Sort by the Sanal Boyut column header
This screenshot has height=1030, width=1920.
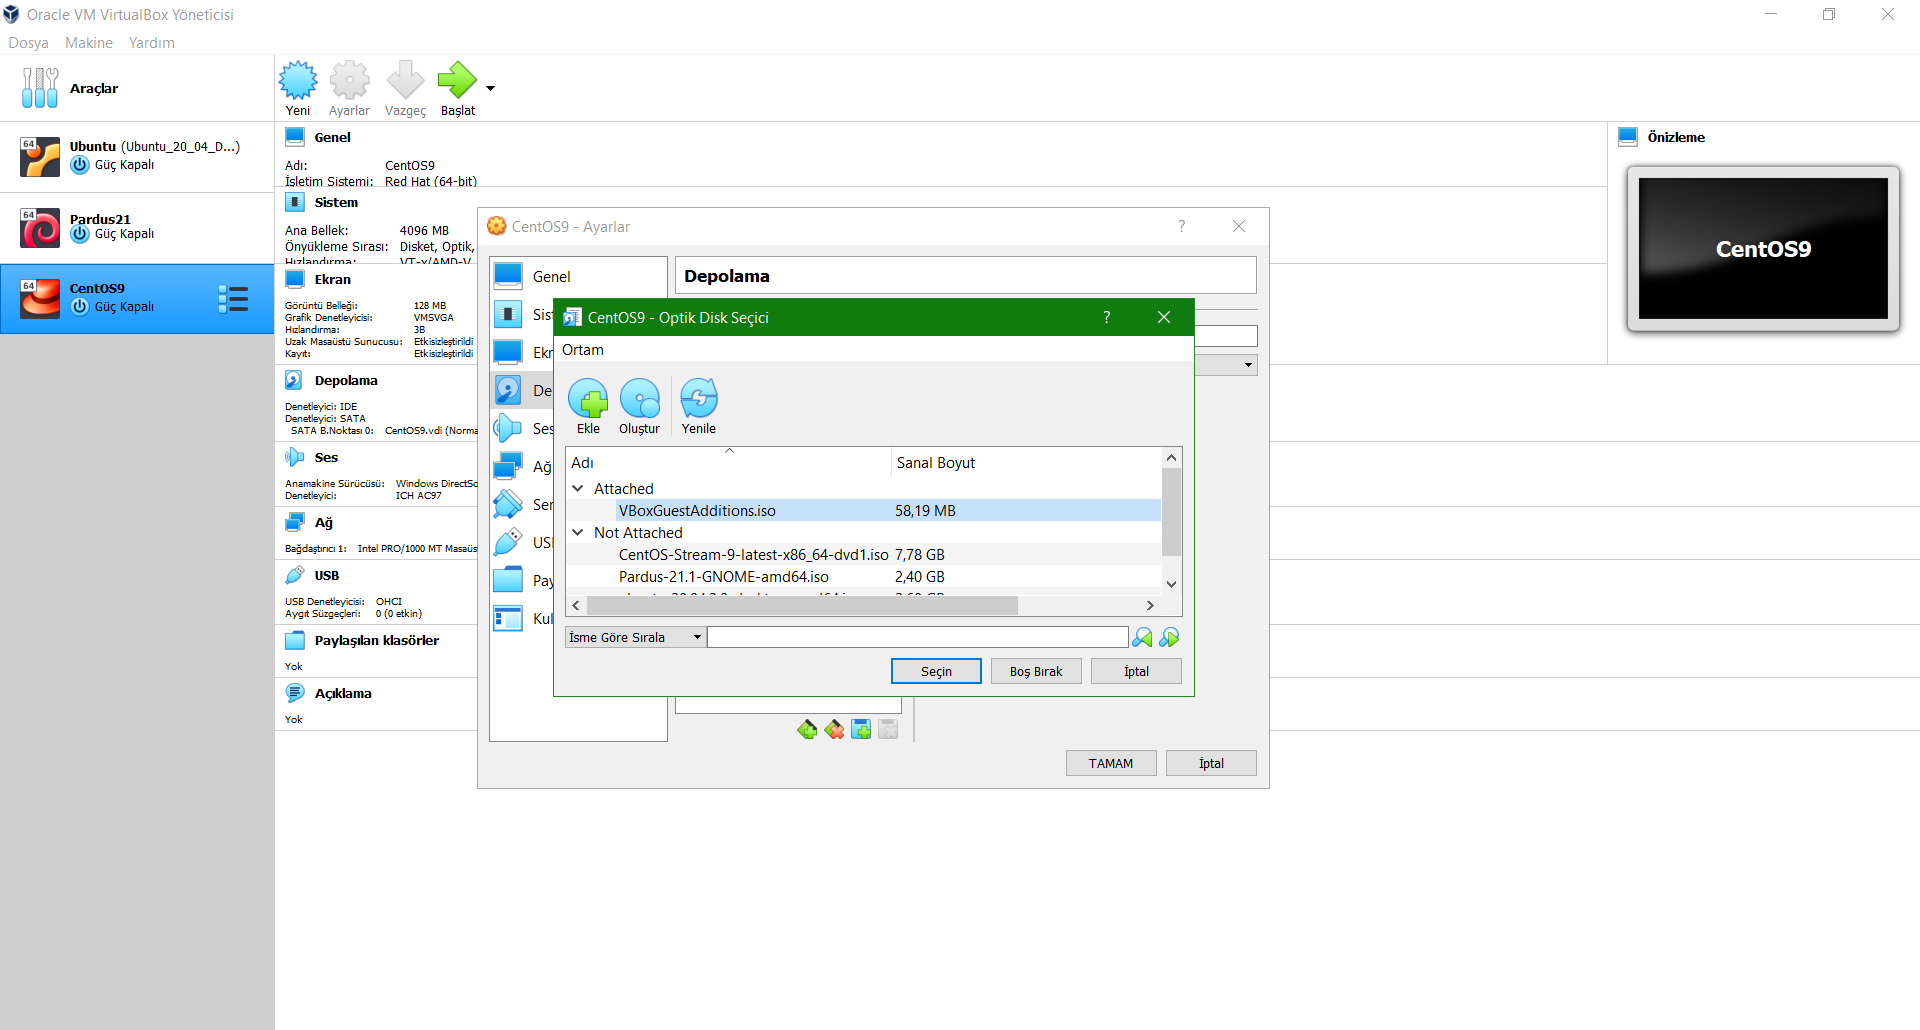click(x=1026, y=462)
